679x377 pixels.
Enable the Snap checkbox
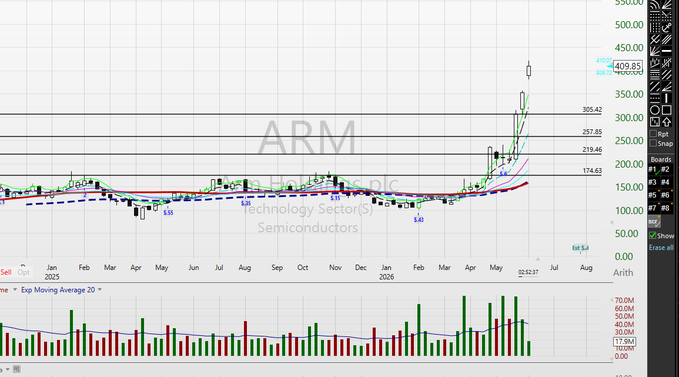point(653,143)
